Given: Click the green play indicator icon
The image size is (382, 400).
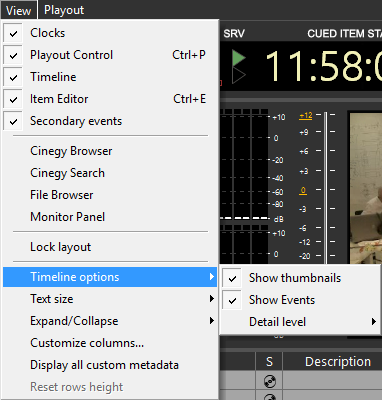Looking at the screenshot, I should 239,58.
